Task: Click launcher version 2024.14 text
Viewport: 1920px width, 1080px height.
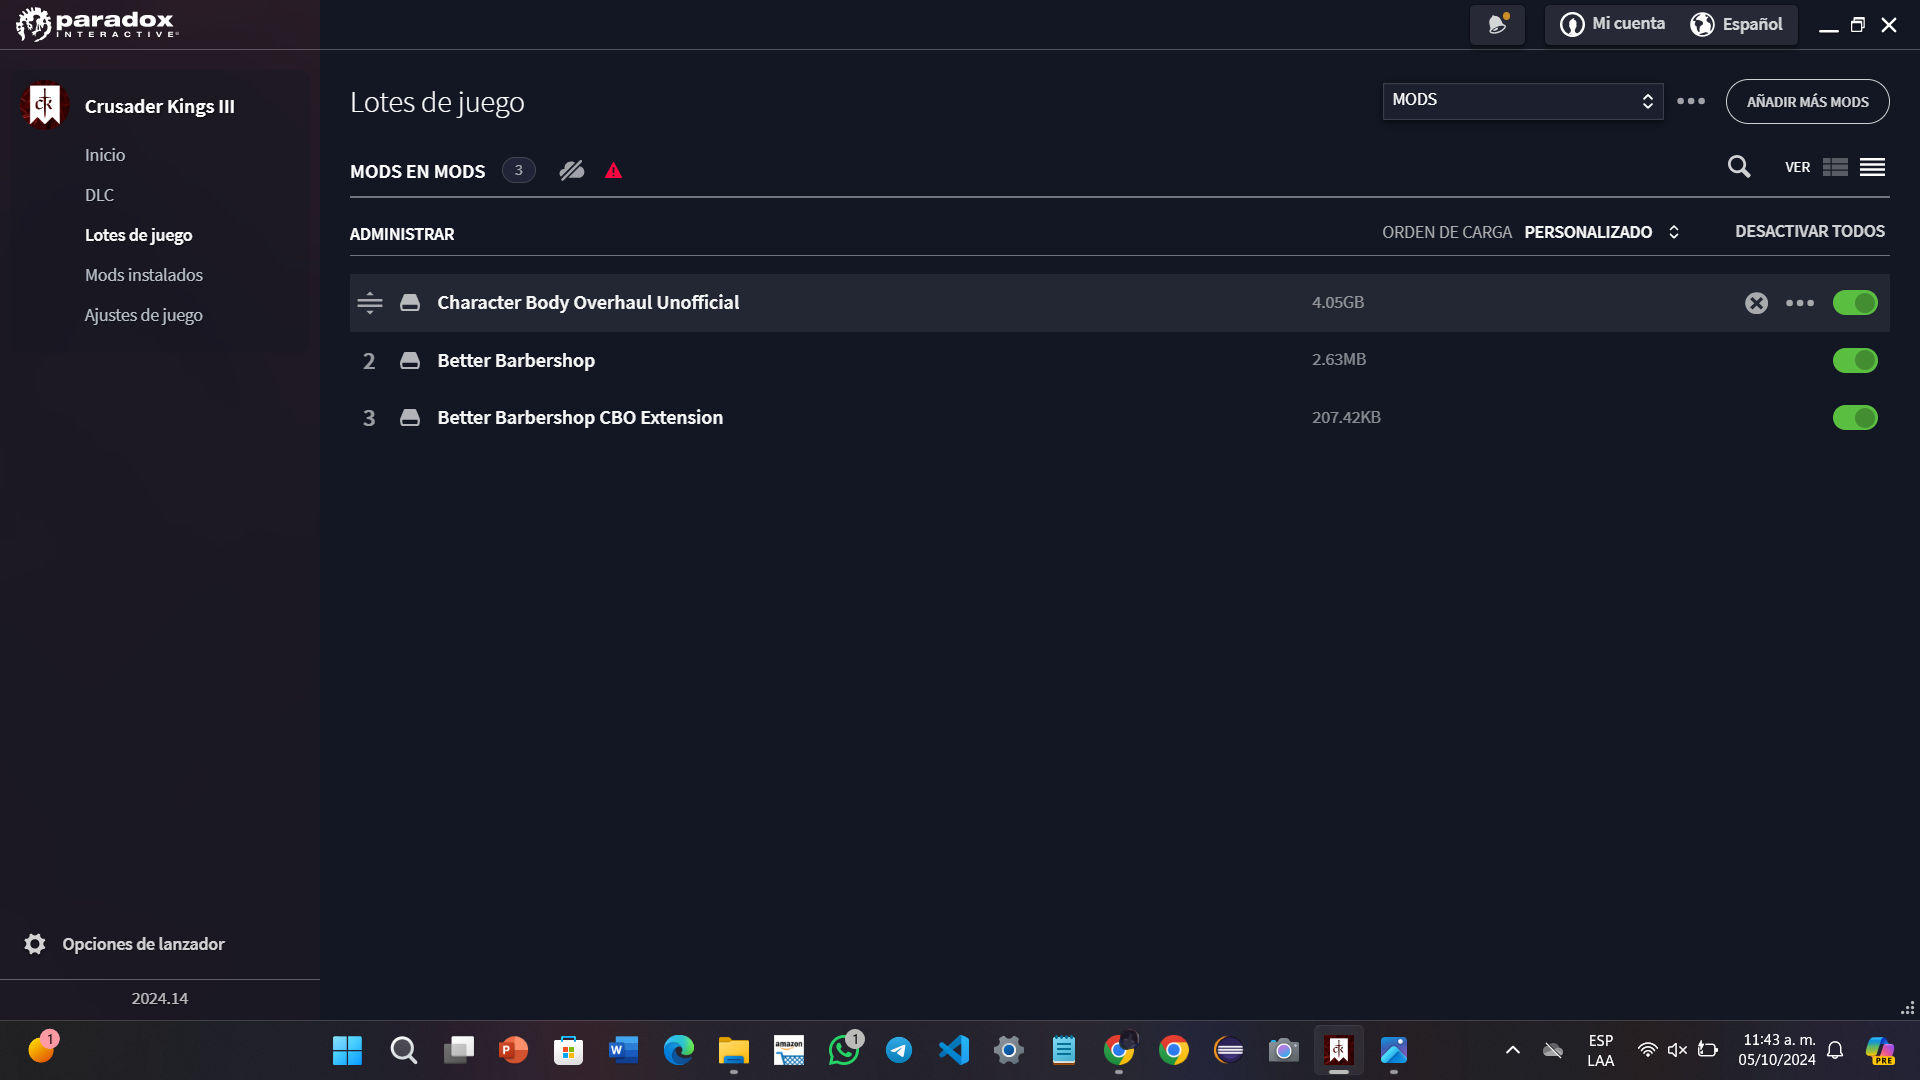Action: pos(160,998)
